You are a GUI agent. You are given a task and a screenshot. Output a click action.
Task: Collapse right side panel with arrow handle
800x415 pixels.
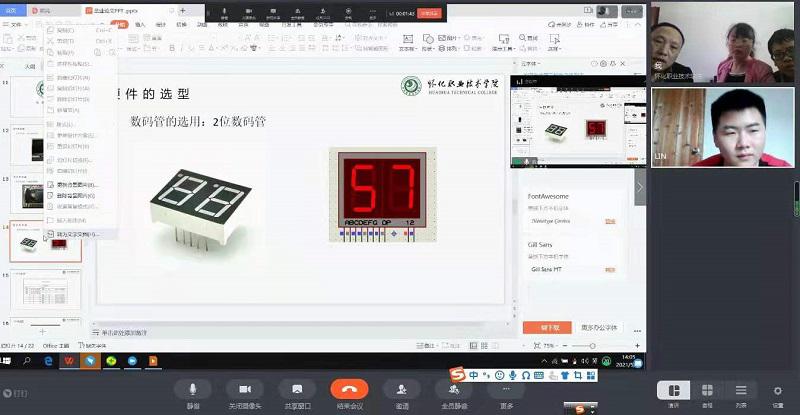tap(640, 187)
